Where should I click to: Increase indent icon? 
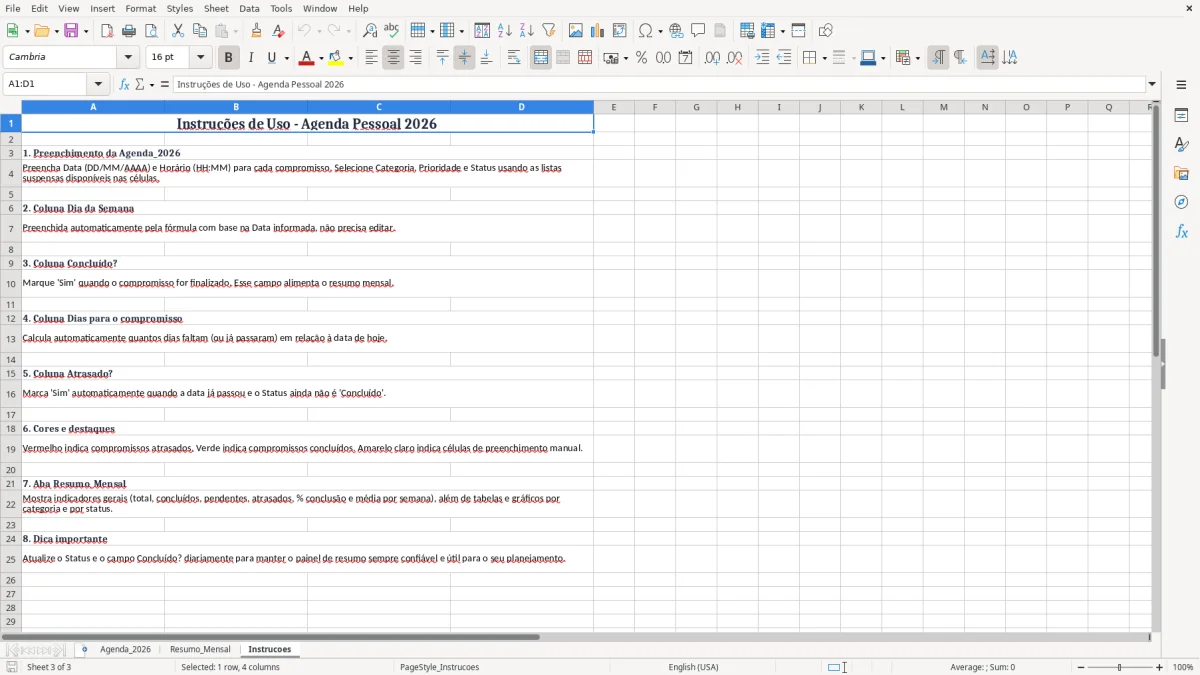click(762, 58)
